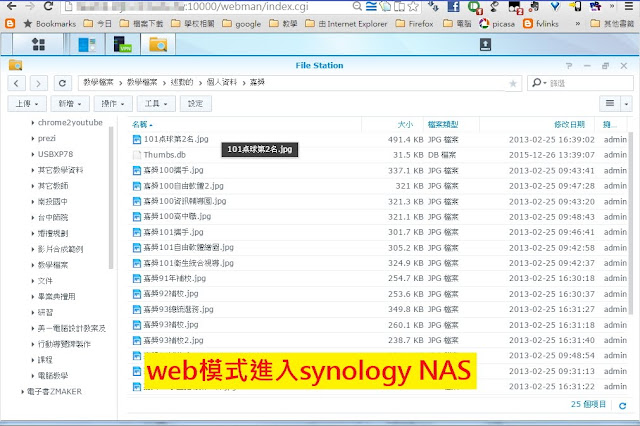
Task: Expand the USBXP78 folder tree node
Action: 33,154
